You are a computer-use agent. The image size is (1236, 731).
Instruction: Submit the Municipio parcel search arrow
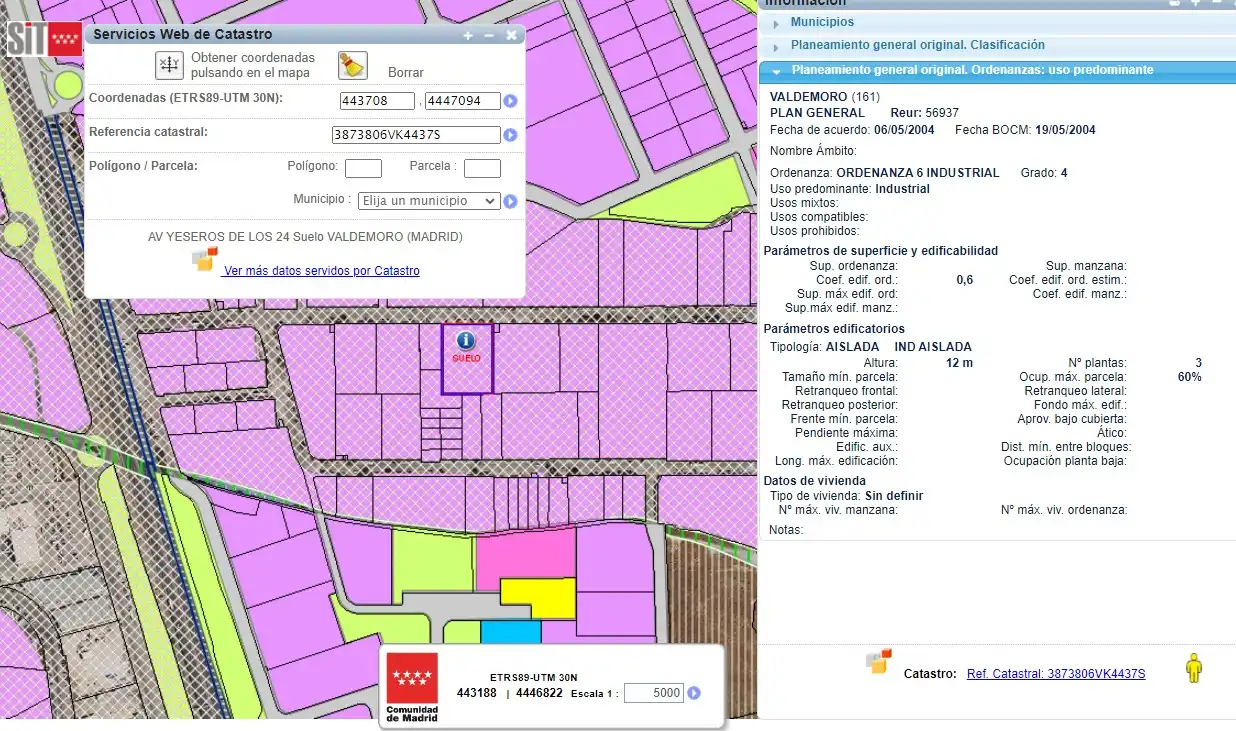tap(510, 201)
